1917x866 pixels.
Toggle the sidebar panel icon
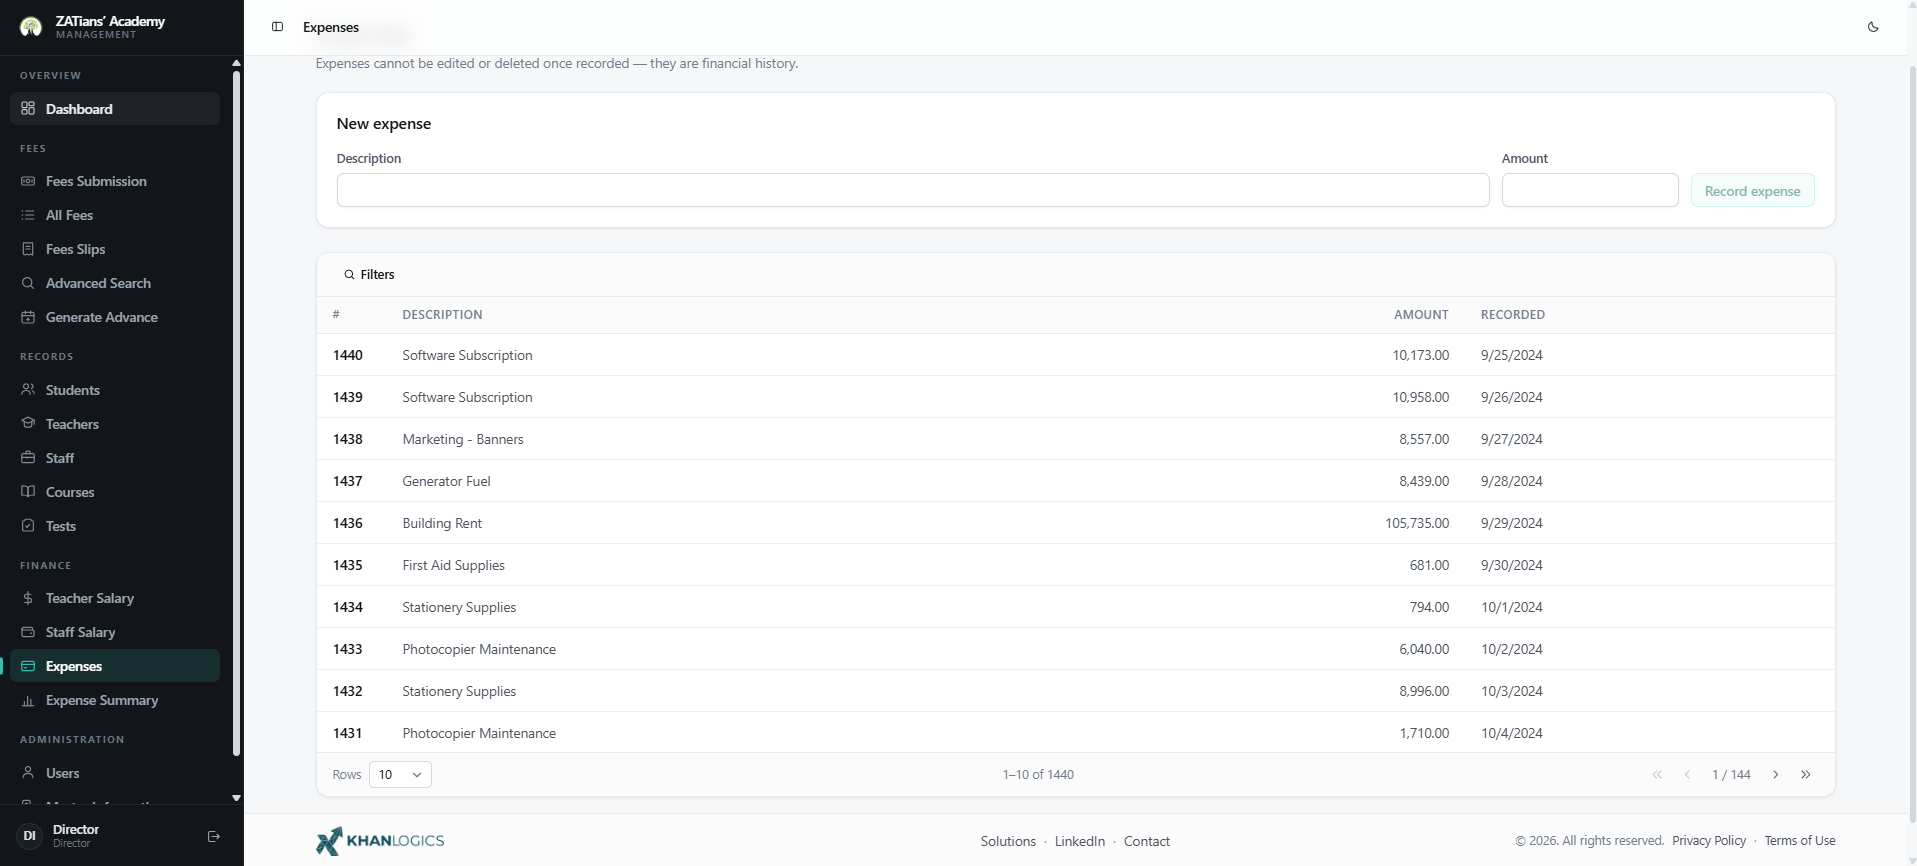coord(278,27)
